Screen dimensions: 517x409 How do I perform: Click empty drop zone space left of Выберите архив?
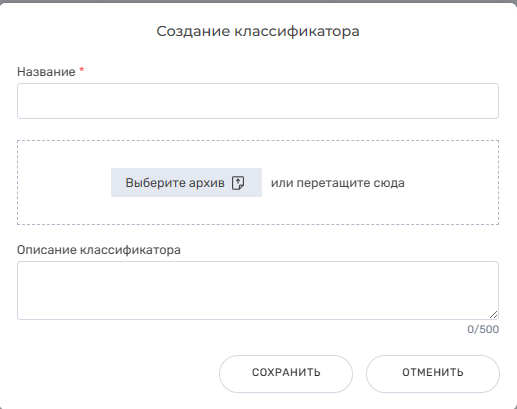click(63, 183)
